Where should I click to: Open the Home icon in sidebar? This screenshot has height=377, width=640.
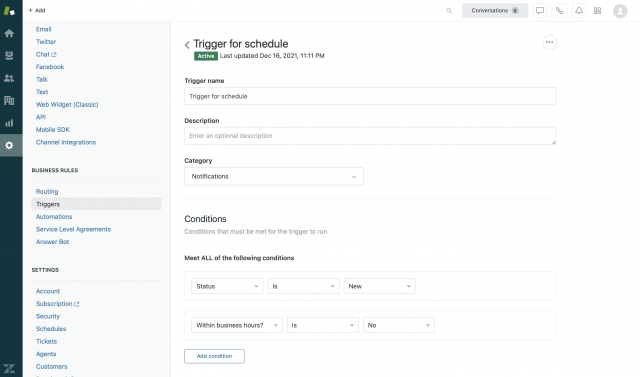coord(9,33)
